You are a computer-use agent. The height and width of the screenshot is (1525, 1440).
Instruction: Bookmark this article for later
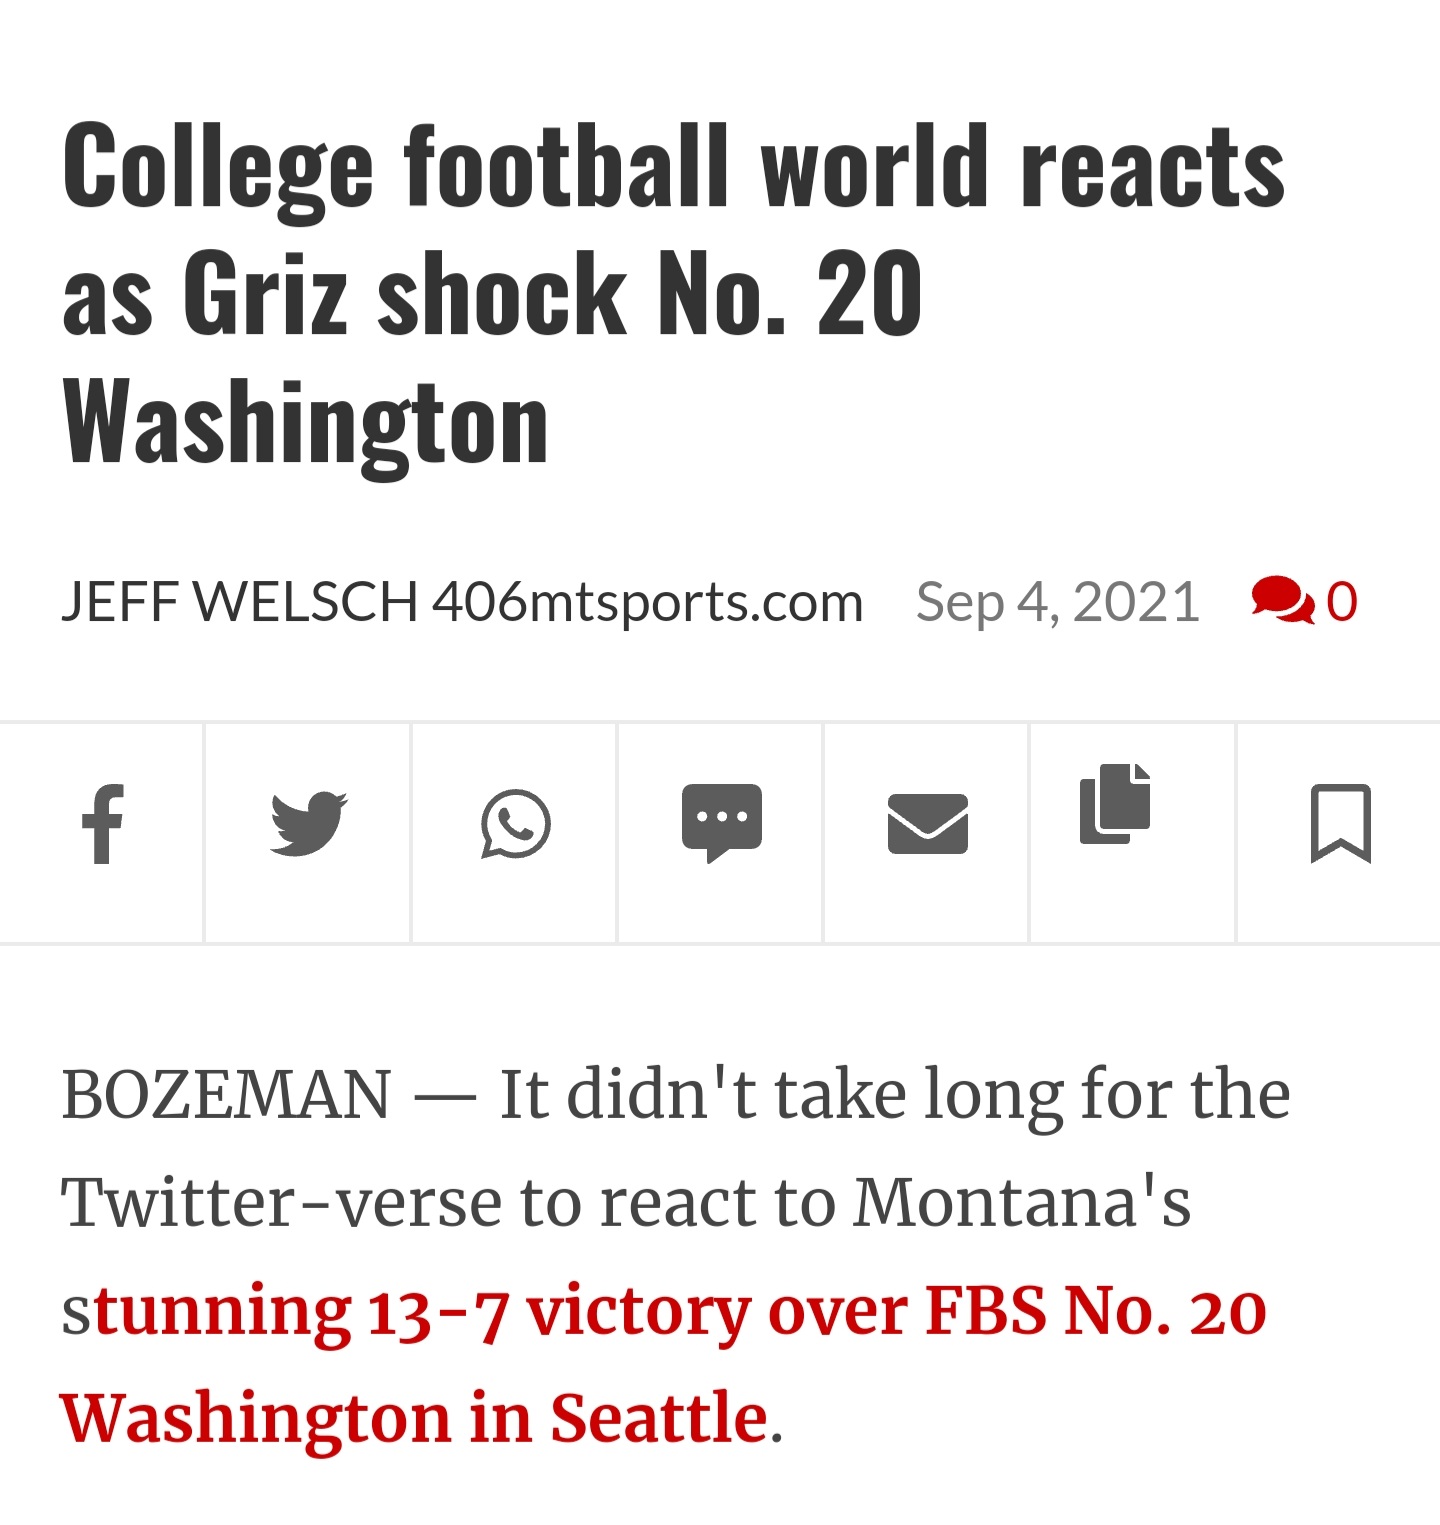pos(1340,824)
